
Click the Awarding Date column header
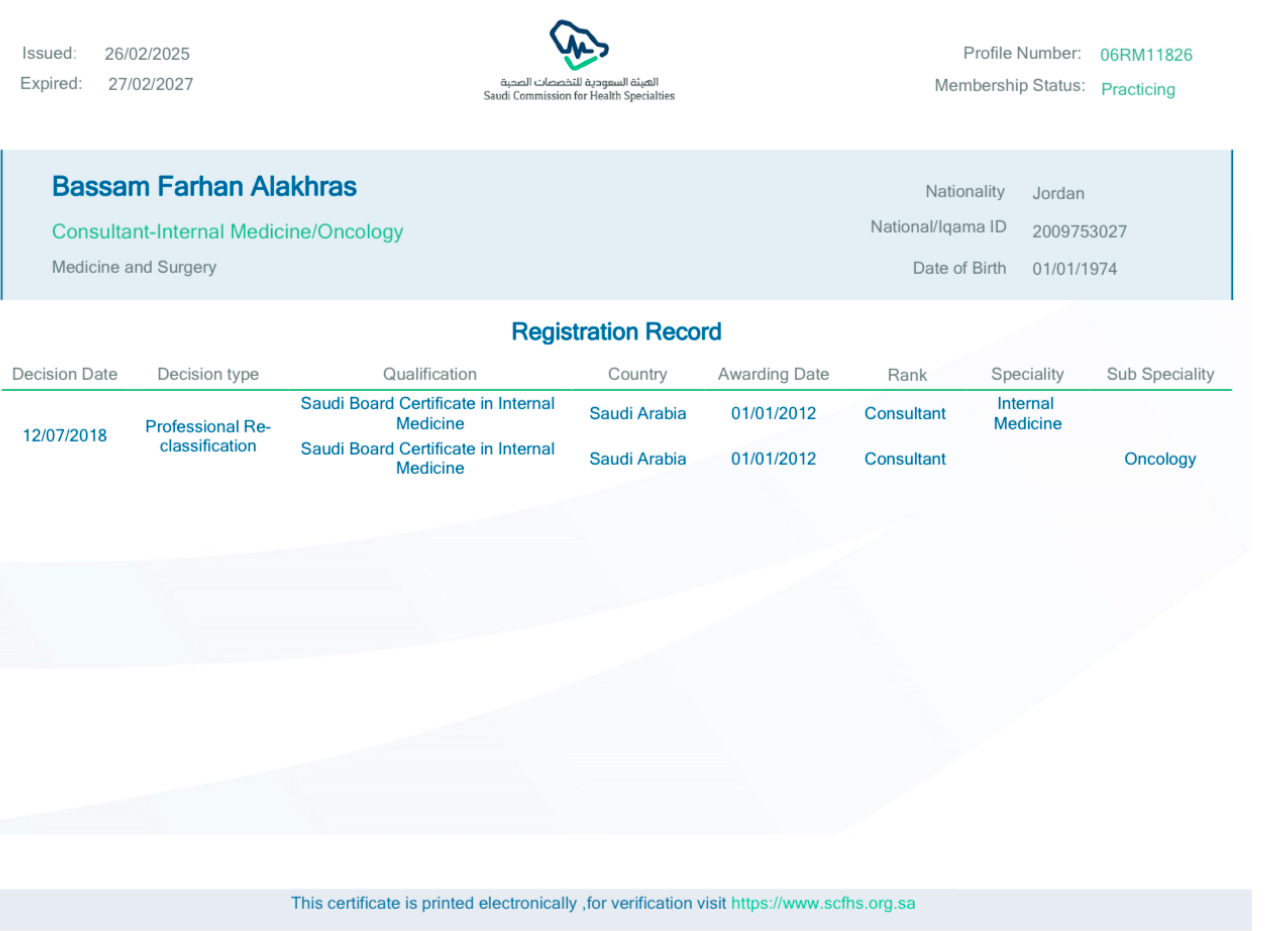pyautogui.click(x=773, y=374)
